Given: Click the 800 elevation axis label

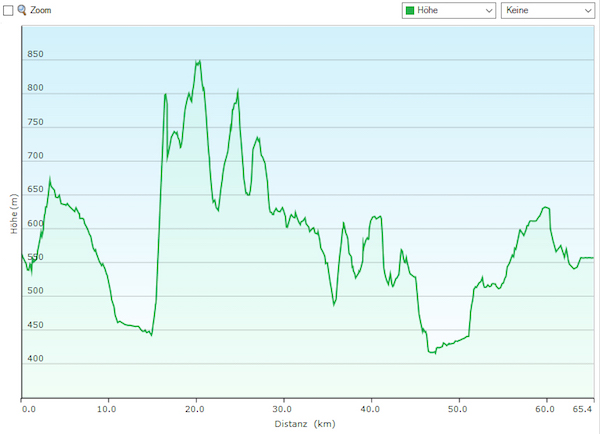Looking at the screenshot, I should point(35,88).
